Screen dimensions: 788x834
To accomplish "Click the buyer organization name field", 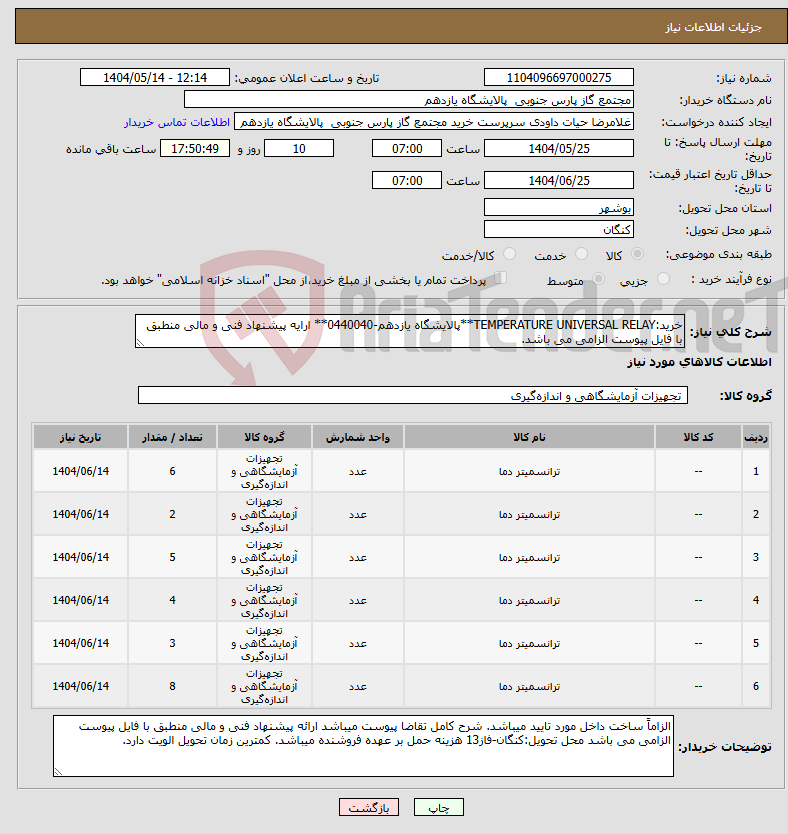I will (x=409, y=100).
